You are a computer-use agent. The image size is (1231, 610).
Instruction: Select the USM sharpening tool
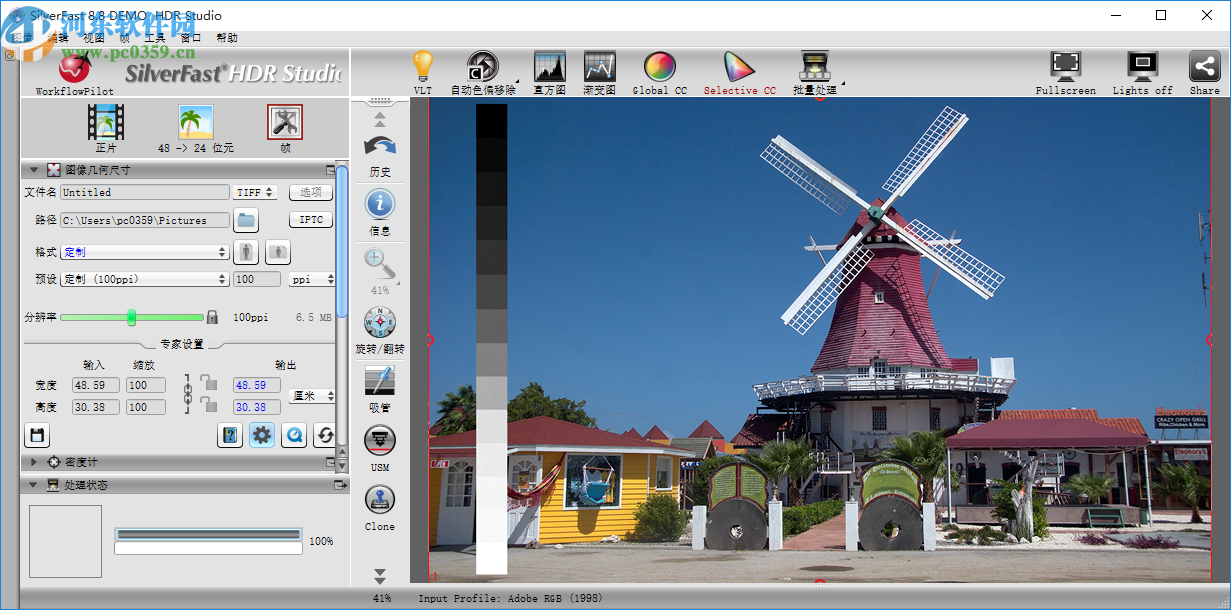(x=380, y=441)
